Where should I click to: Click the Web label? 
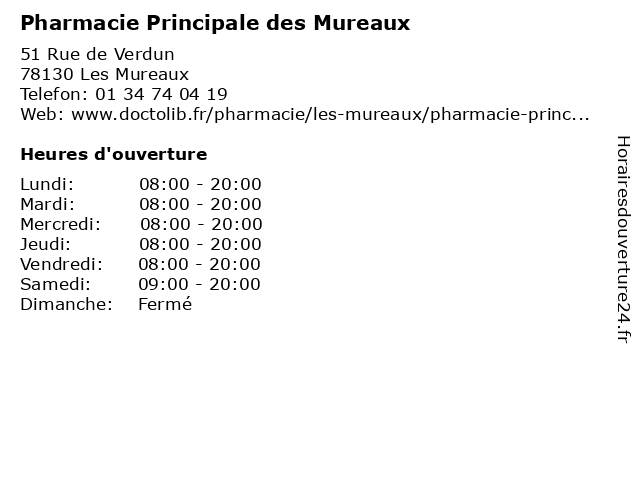[42, 115]
